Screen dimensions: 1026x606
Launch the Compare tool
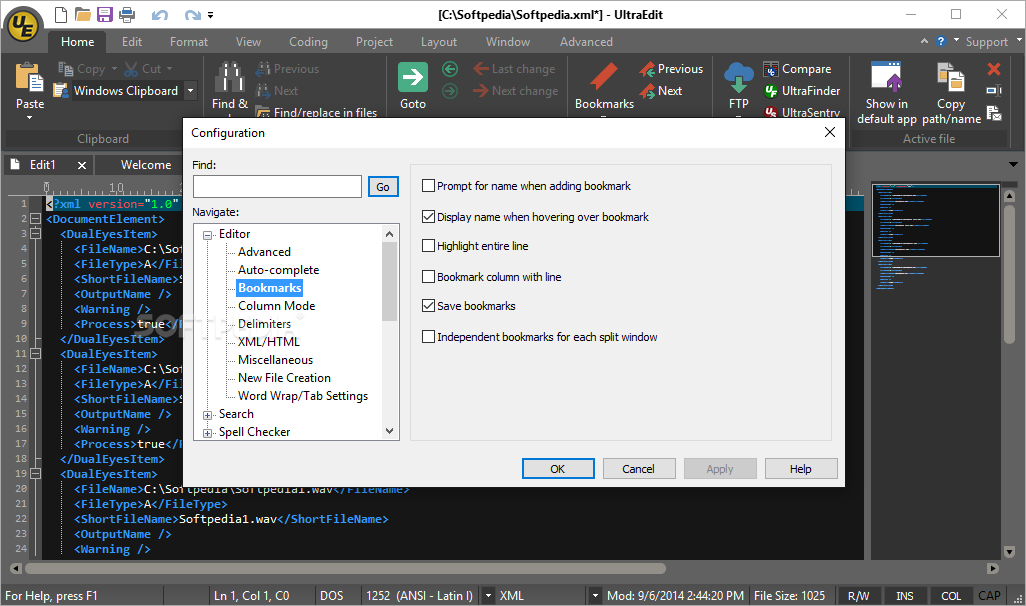coord(797,69)
